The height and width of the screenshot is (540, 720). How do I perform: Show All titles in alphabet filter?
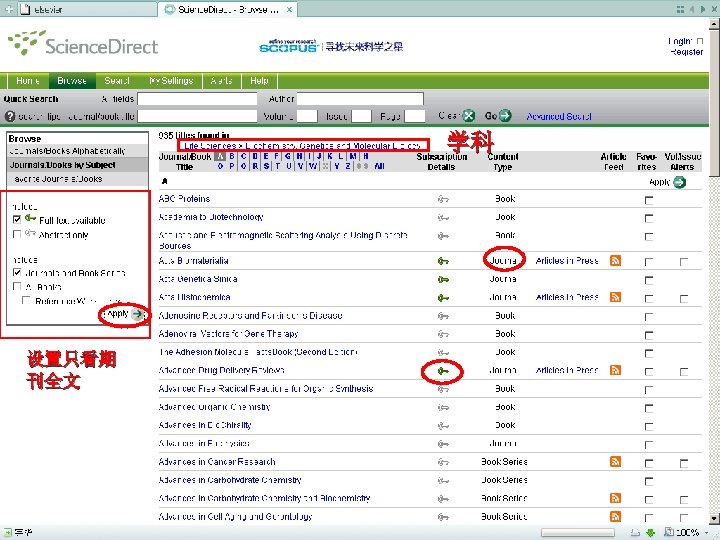point(379,166)
